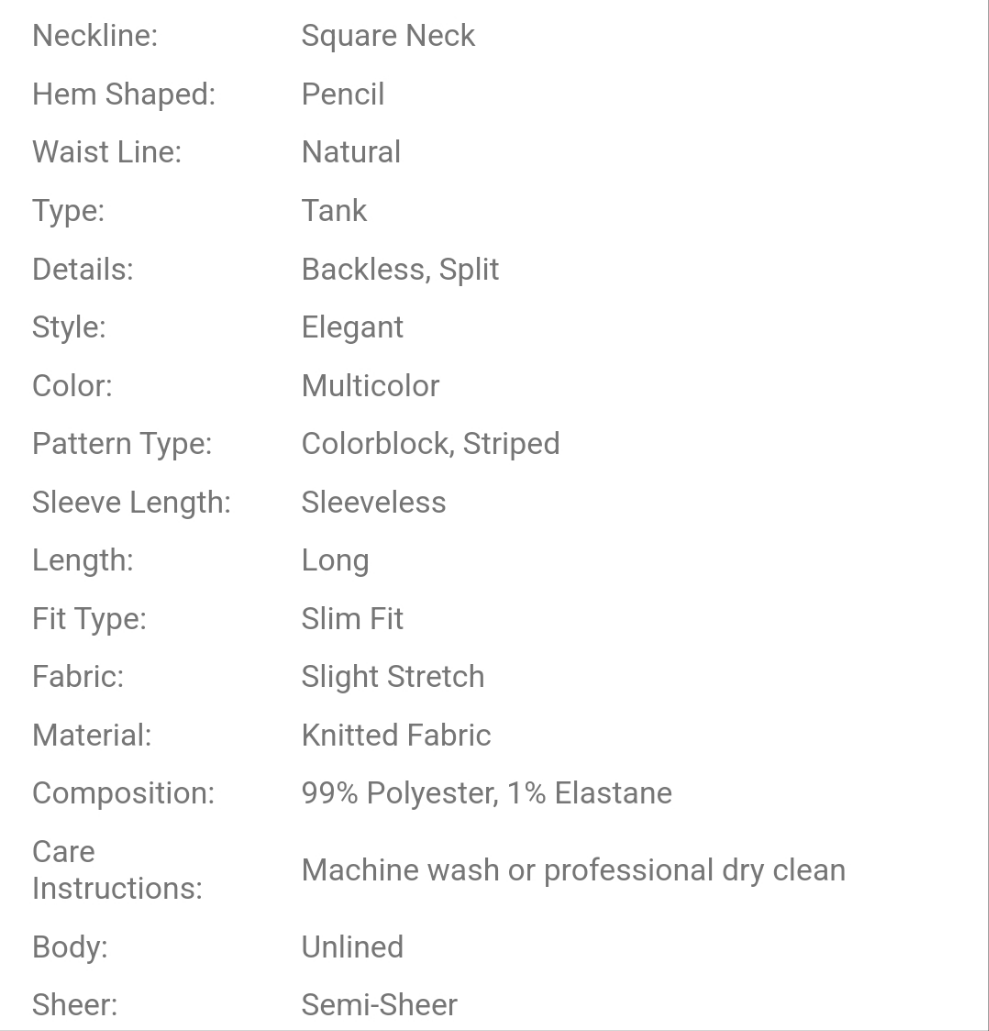The height and width of the screenshot is (1031, 989).
Task: Click the Long length value
Action: [335, 560]
